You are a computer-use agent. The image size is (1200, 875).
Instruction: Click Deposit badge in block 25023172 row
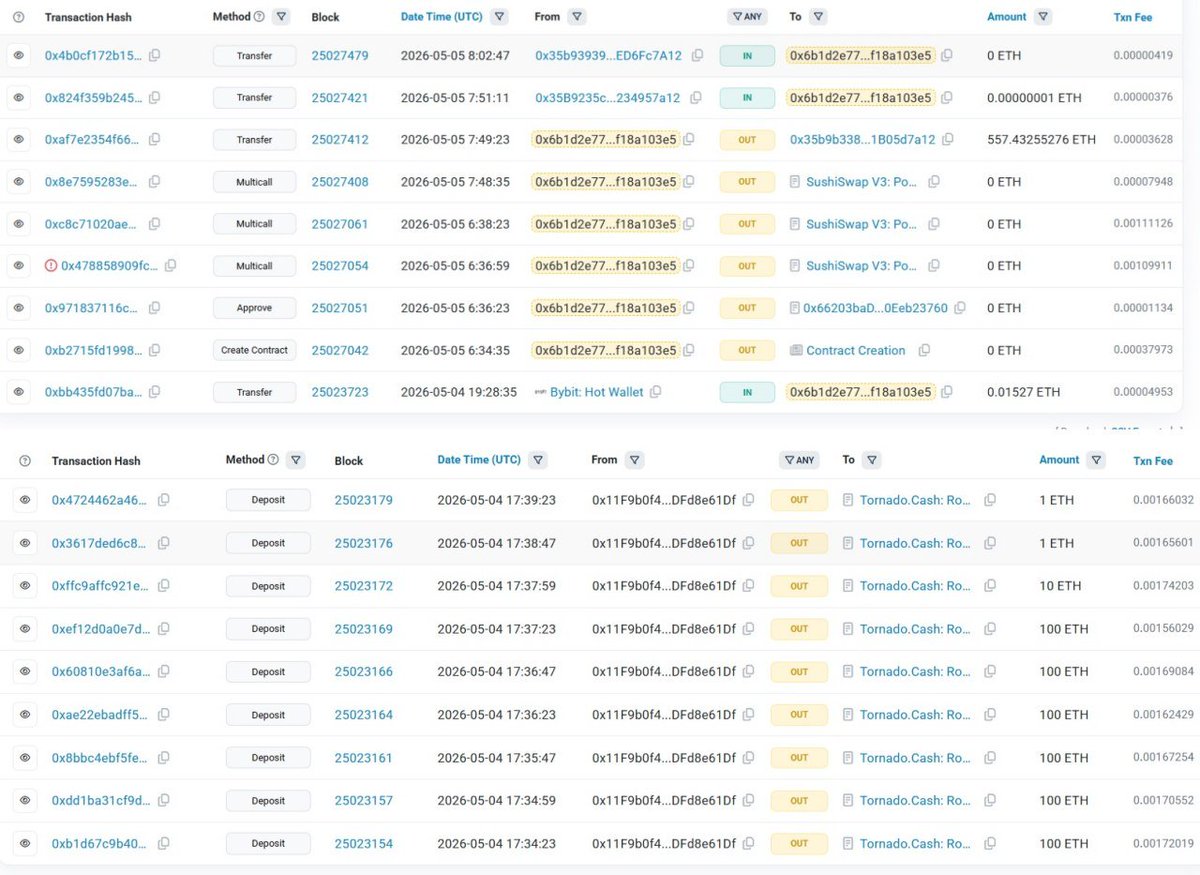pyautogui.click(x=268, y=586)
